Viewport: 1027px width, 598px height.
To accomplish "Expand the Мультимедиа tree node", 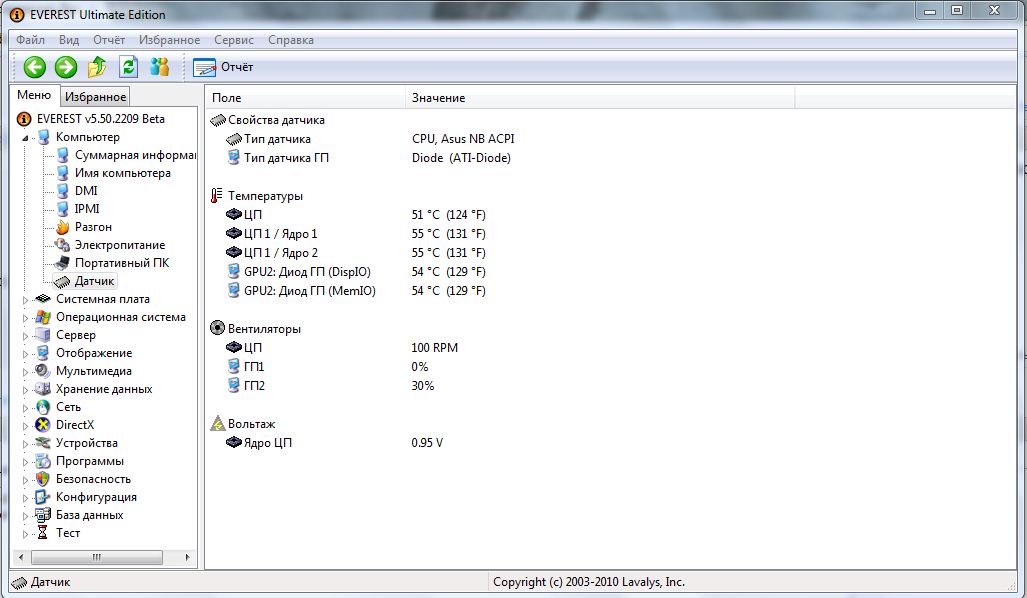I will pos(26,372).
